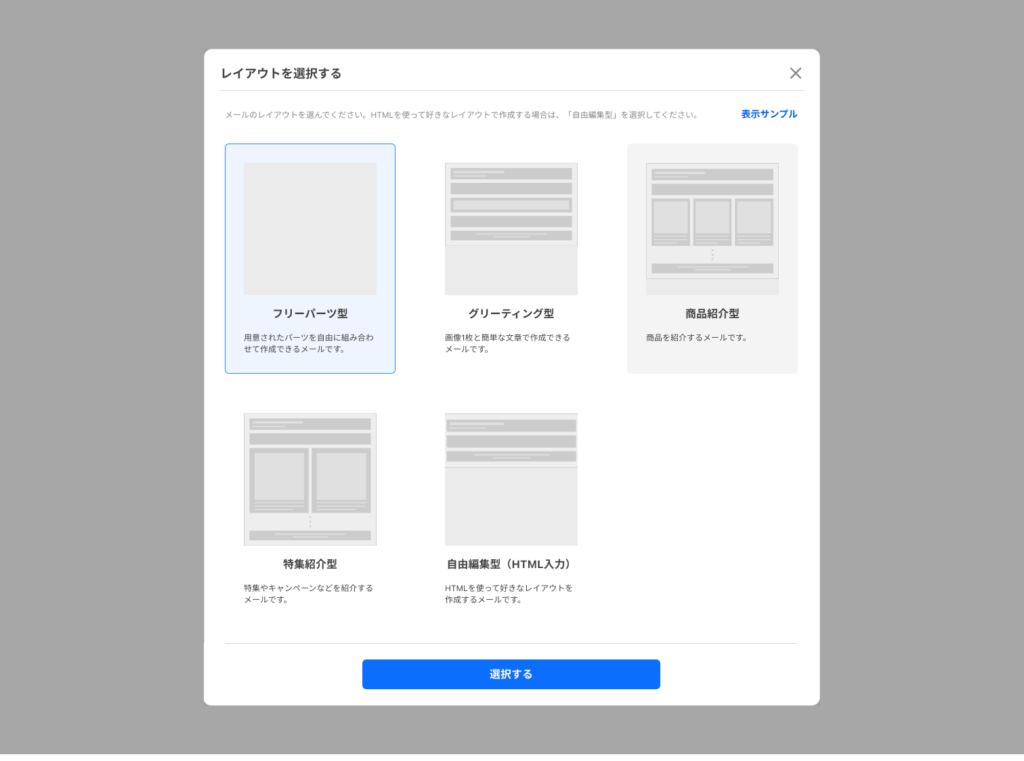This screenshot has width=1024, height=761.
Task: Click the 商品紹介型 title label
Action: coord(712,314)
